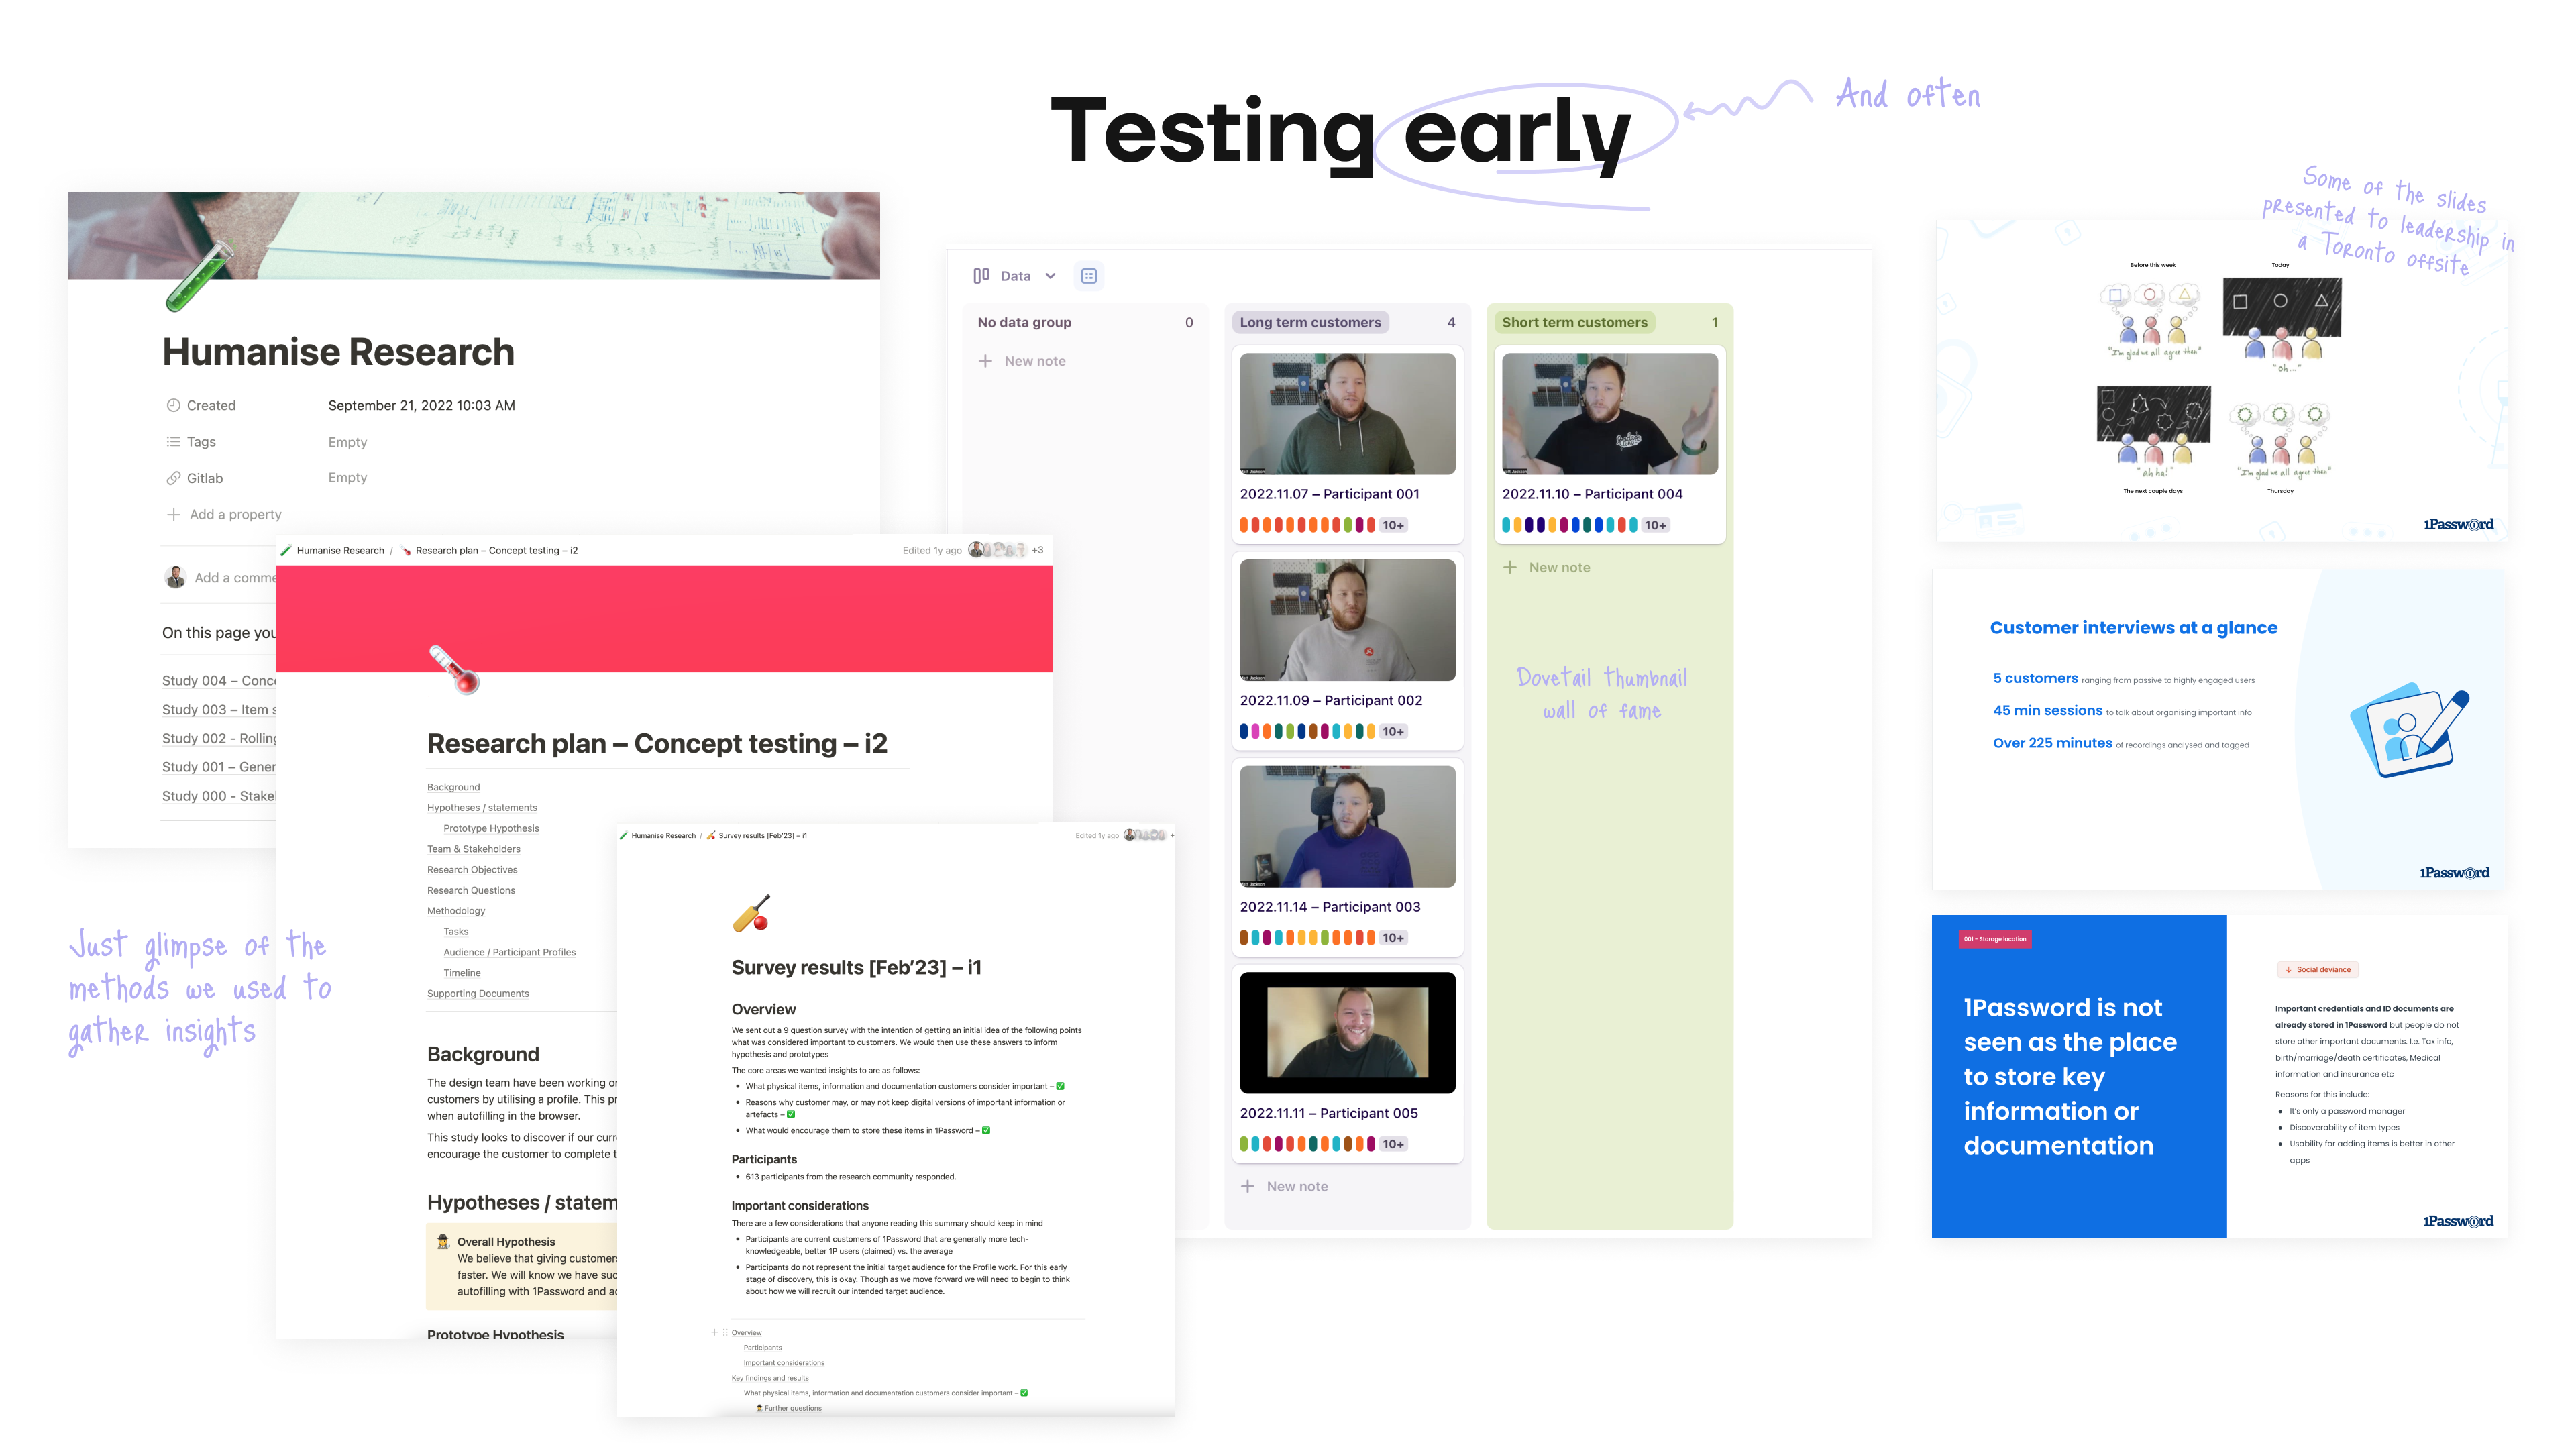Click the clock icon next to Created
2576x1449 pixels.
pos(173,405)
